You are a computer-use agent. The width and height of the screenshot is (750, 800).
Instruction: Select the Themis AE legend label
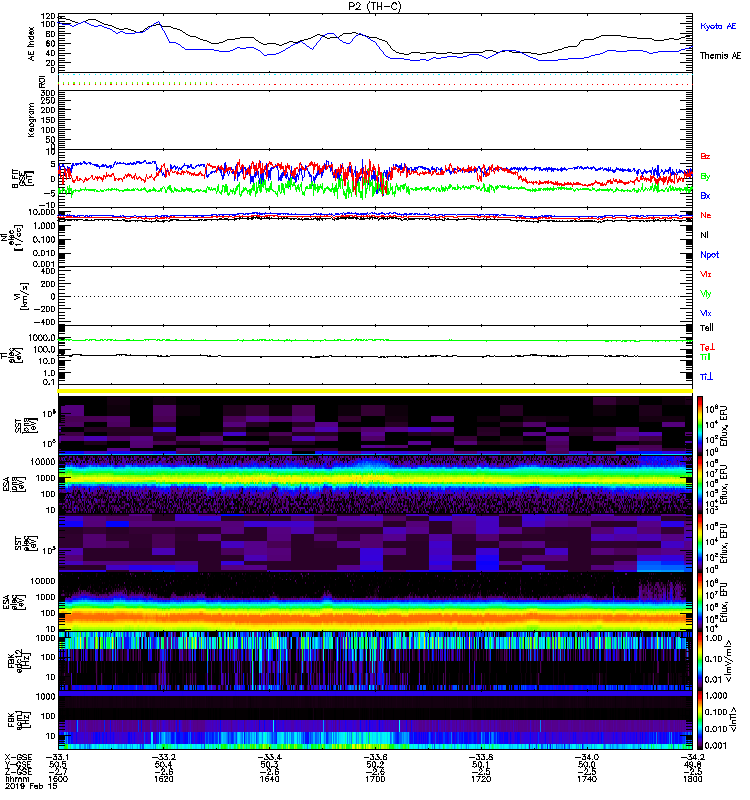click(720, 56)
